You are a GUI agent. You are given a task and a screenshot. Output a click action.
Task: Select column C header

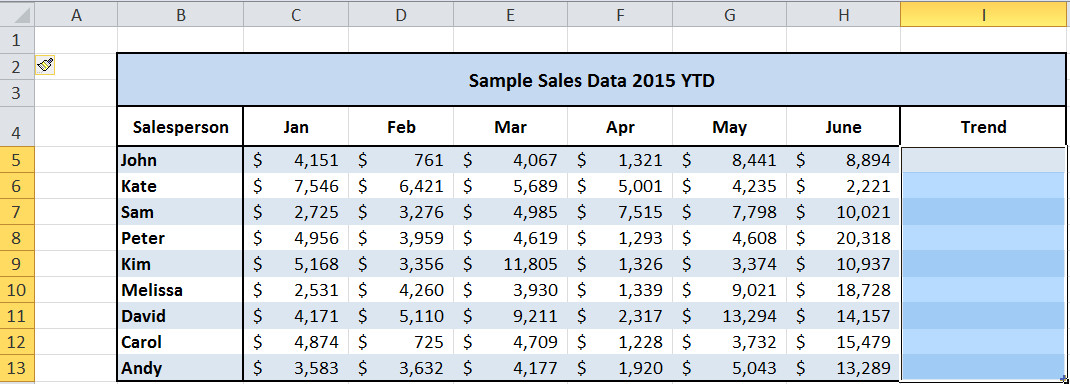[295, 14]
